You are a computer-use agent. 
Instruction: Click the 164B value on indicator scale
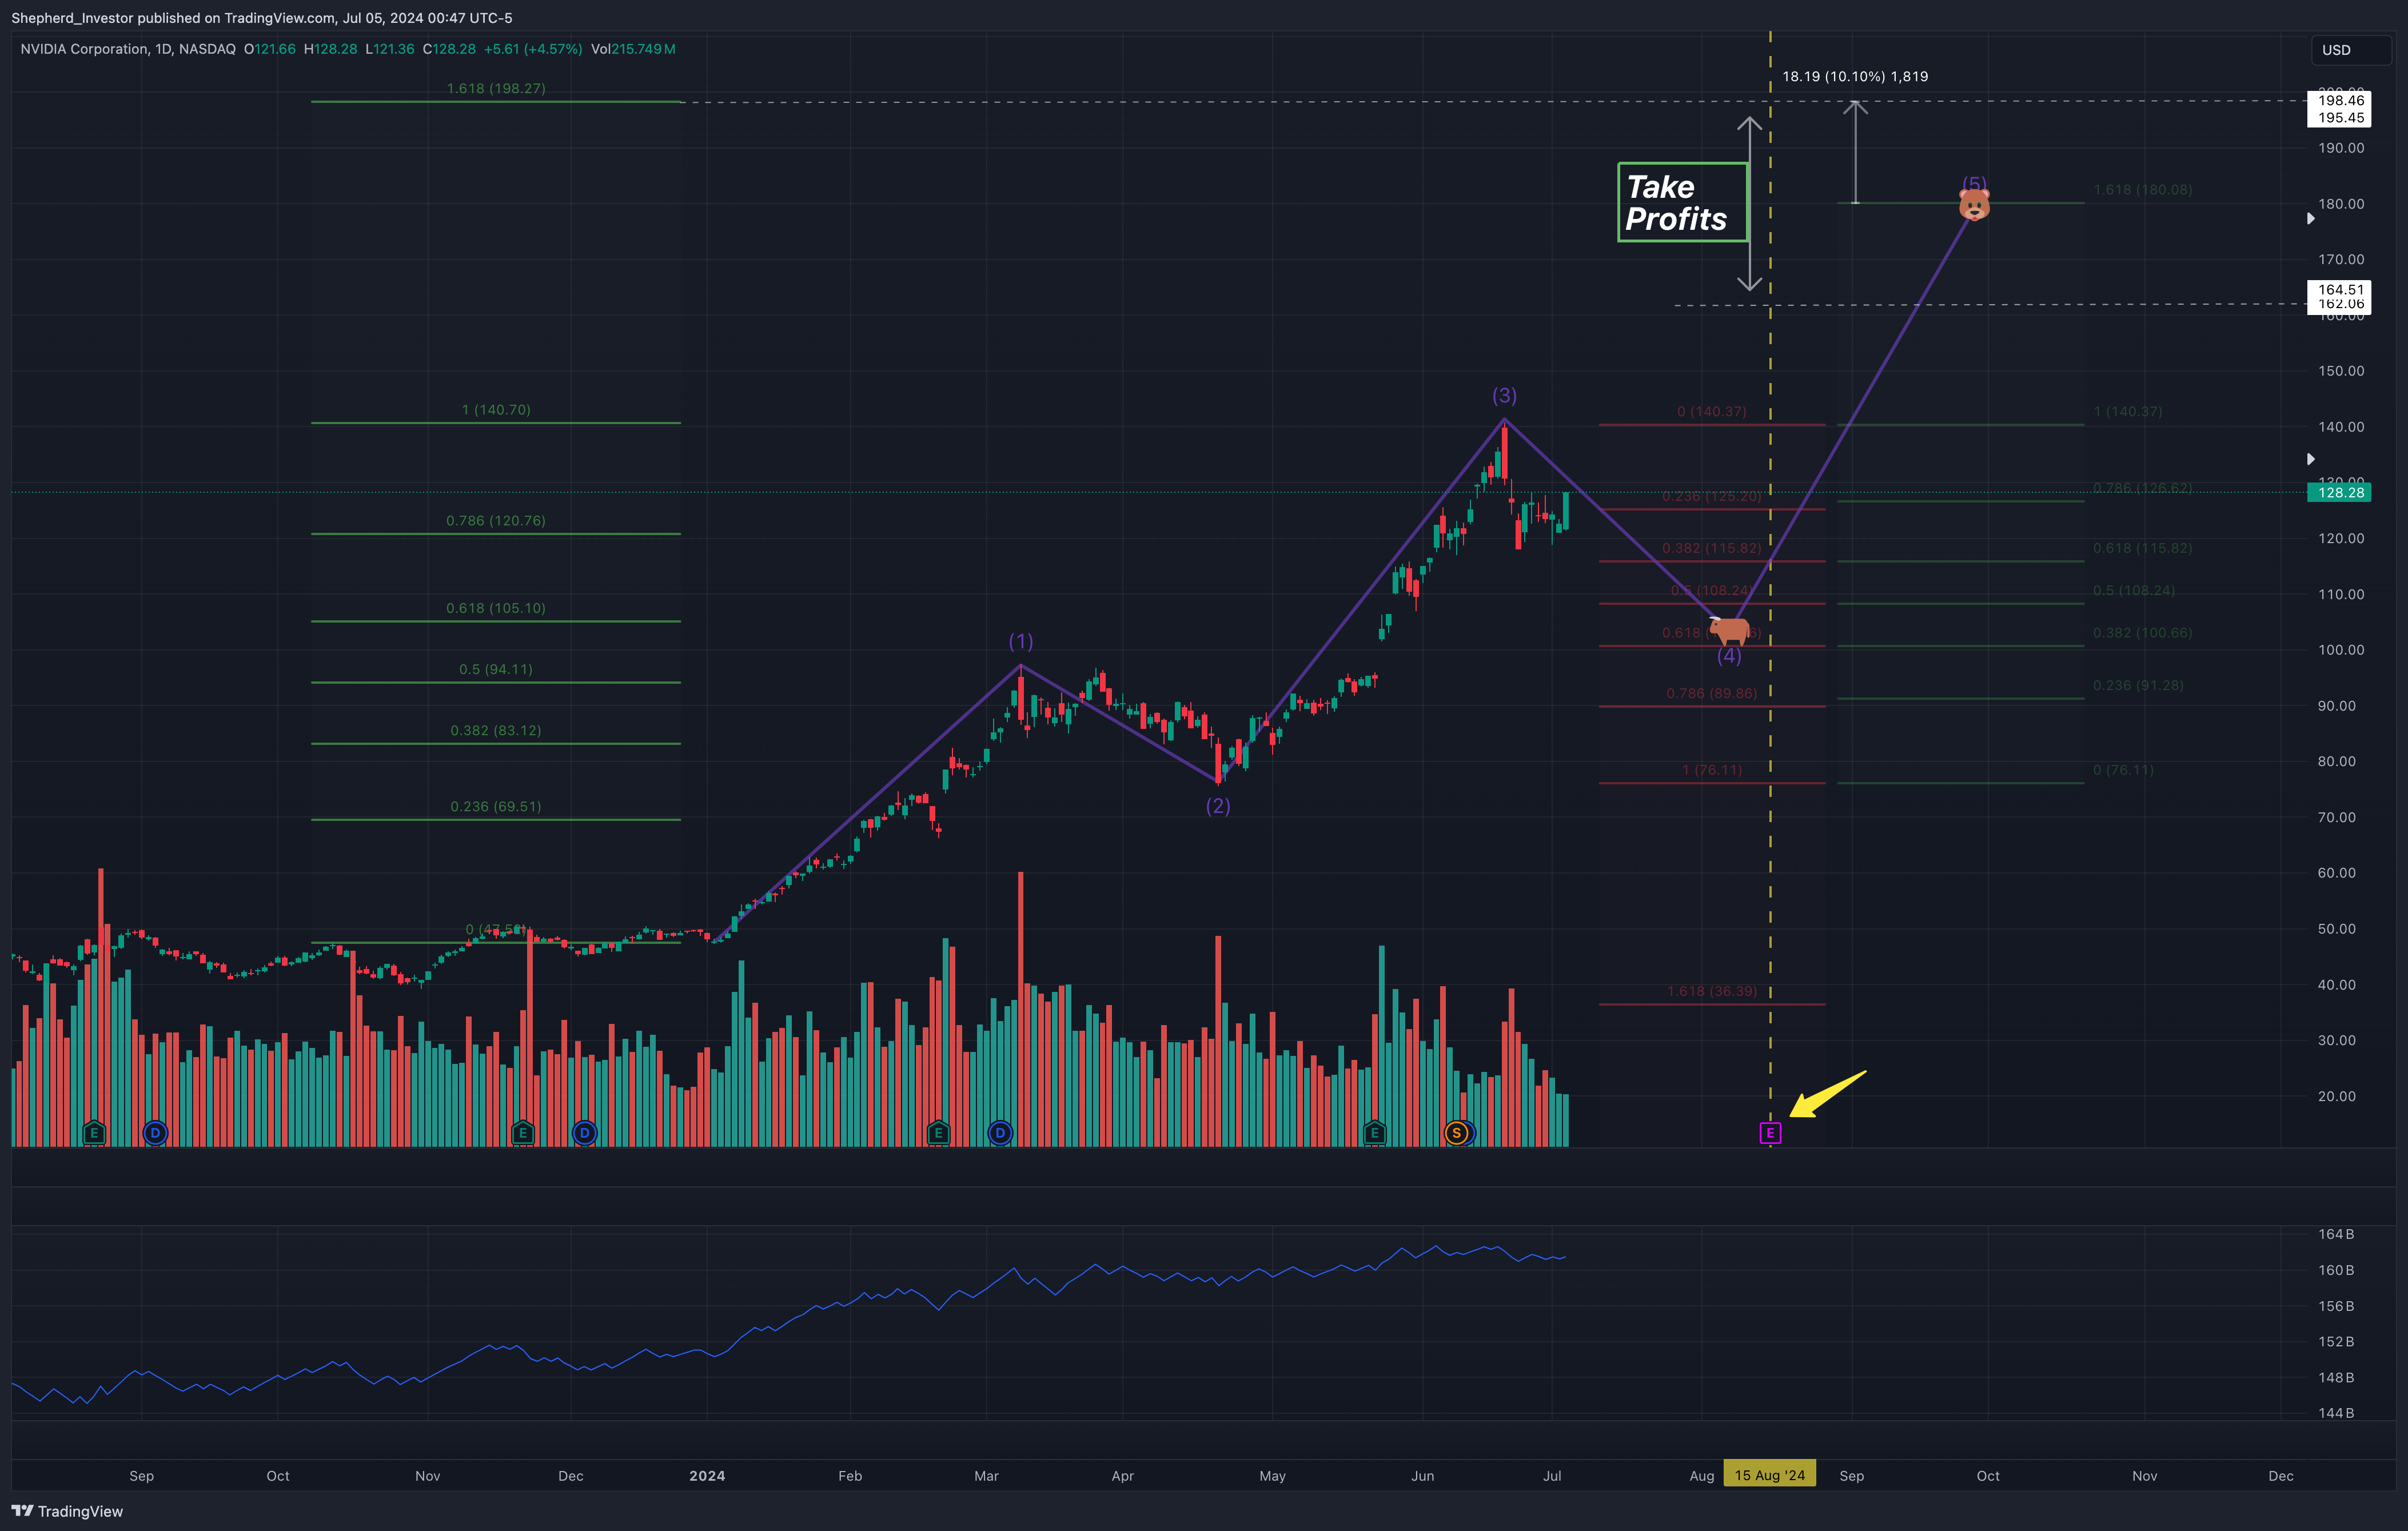[2336, 1234]
